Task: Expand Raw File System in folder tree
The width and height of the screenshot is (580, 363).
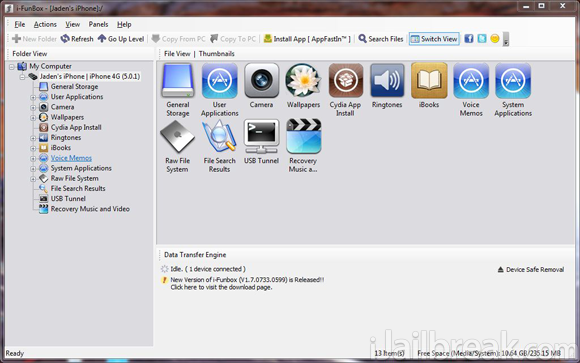Action: click(x=33, y=179)
